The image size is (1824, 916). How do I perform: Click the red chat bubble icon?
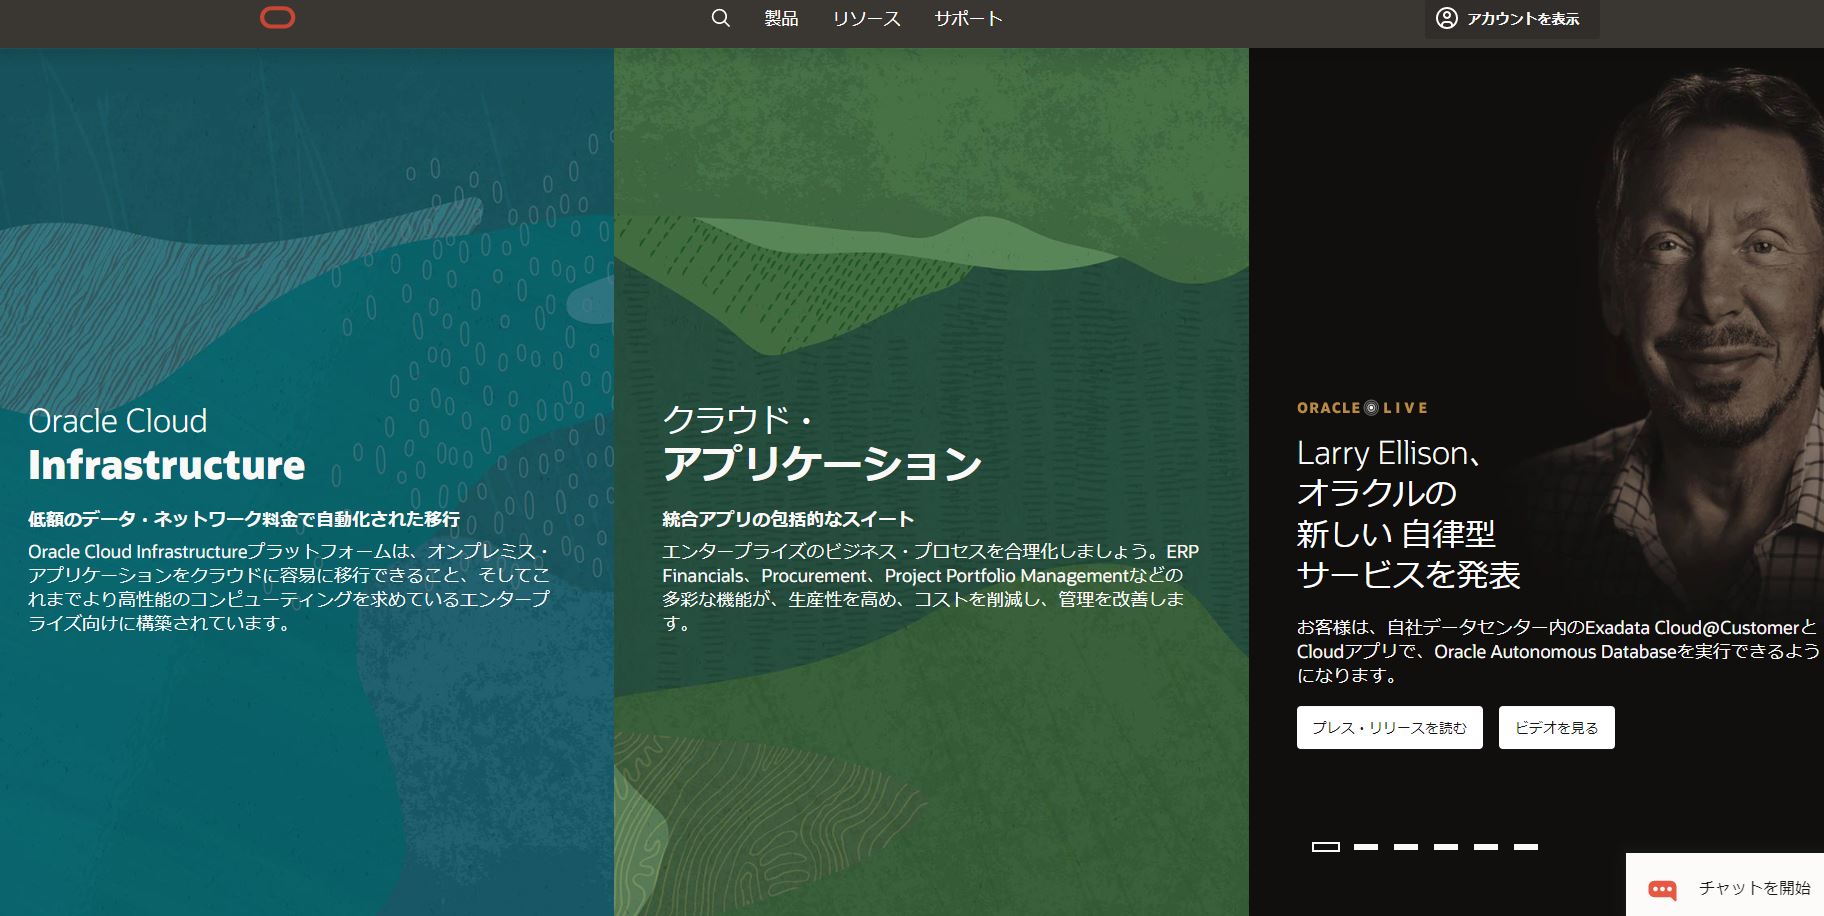click(x=1662, y=888)
